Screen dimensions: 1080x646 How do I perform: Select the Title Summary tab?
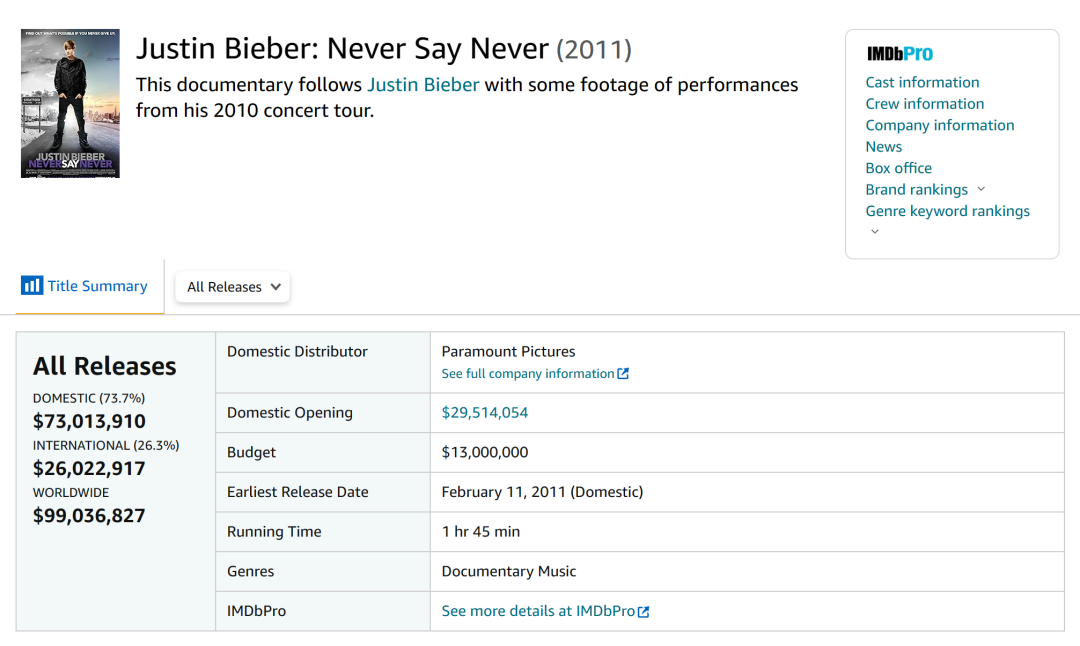coord(97,286)
